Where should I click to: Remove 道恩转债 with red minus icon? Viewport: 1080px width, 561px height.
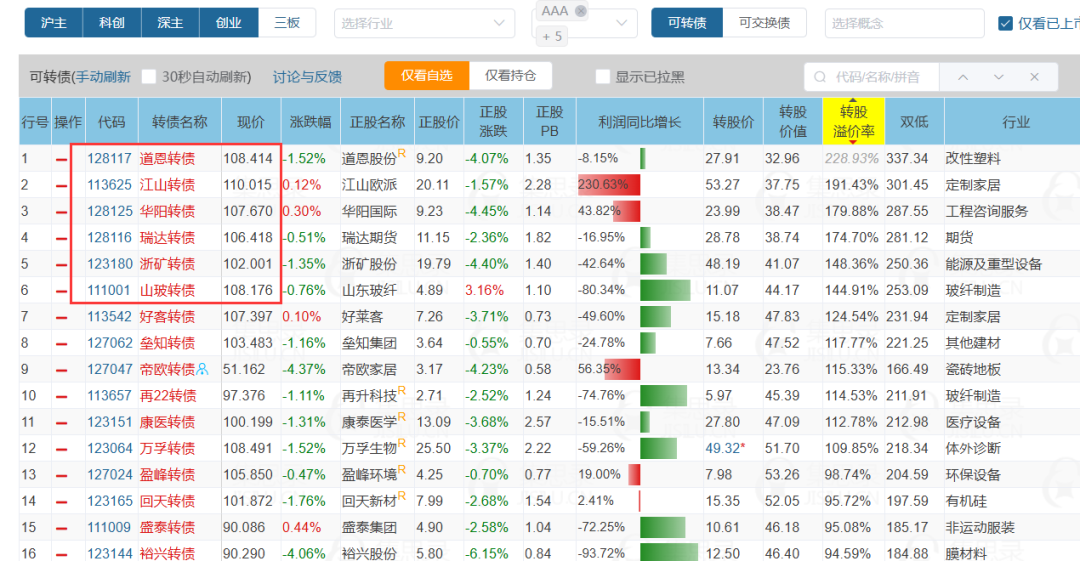[62, 159]
